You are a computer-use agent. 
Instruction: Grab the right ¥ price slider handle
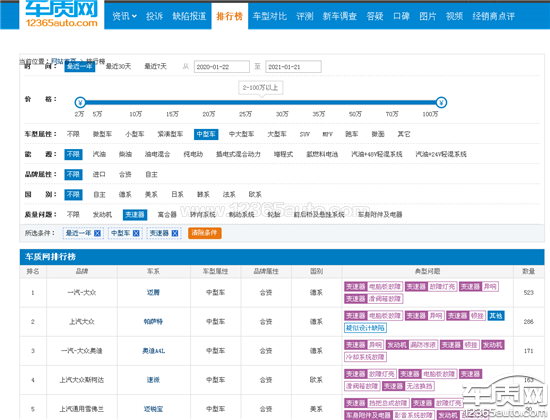click(441, 102)
